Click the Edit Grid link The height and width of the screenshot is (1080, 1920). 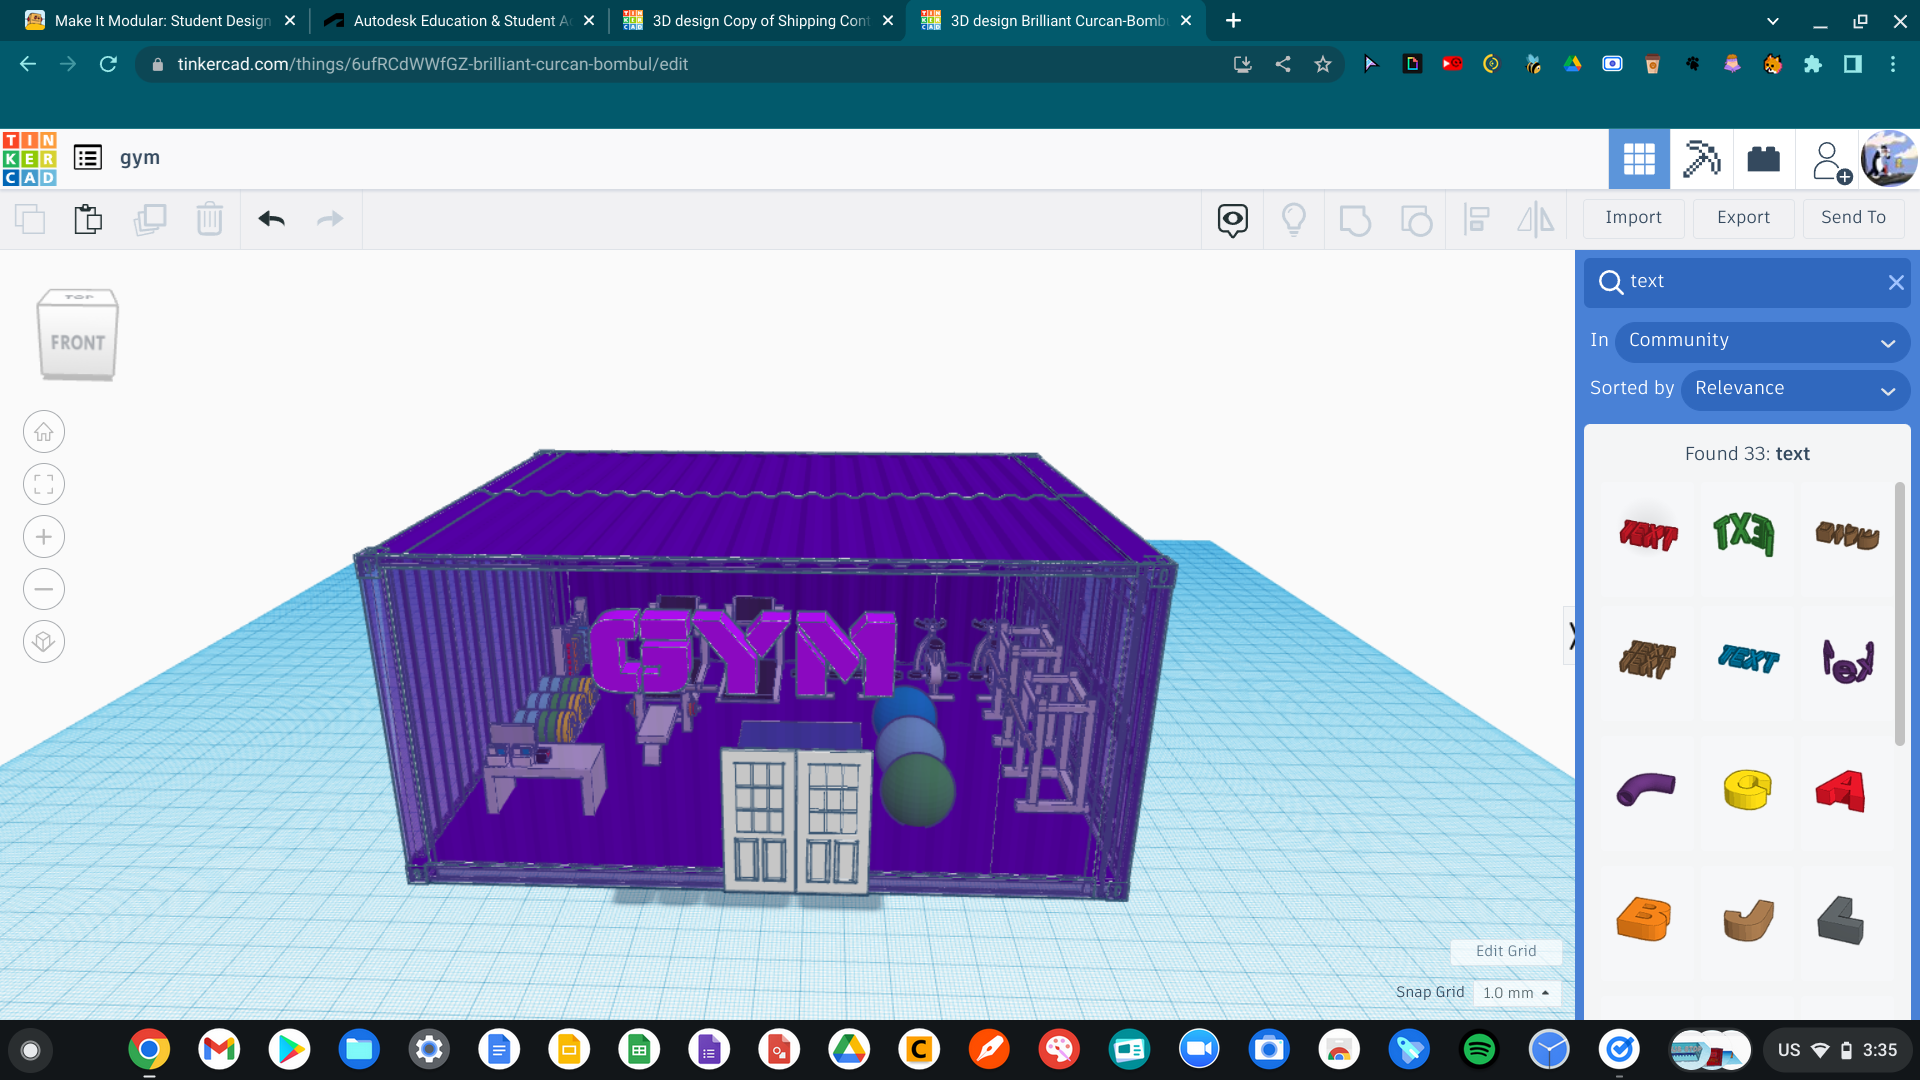point(1507,949)
